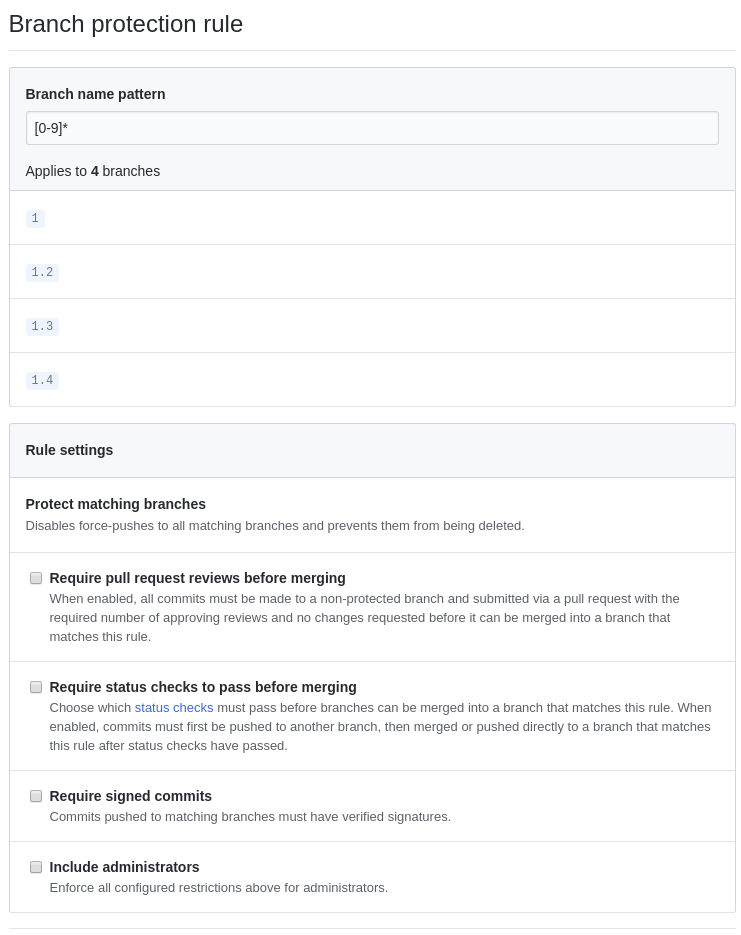Enable Require pull request reviews checkbox
The height and width of the screenshot is (935, 741).
[x=36, y=578]
